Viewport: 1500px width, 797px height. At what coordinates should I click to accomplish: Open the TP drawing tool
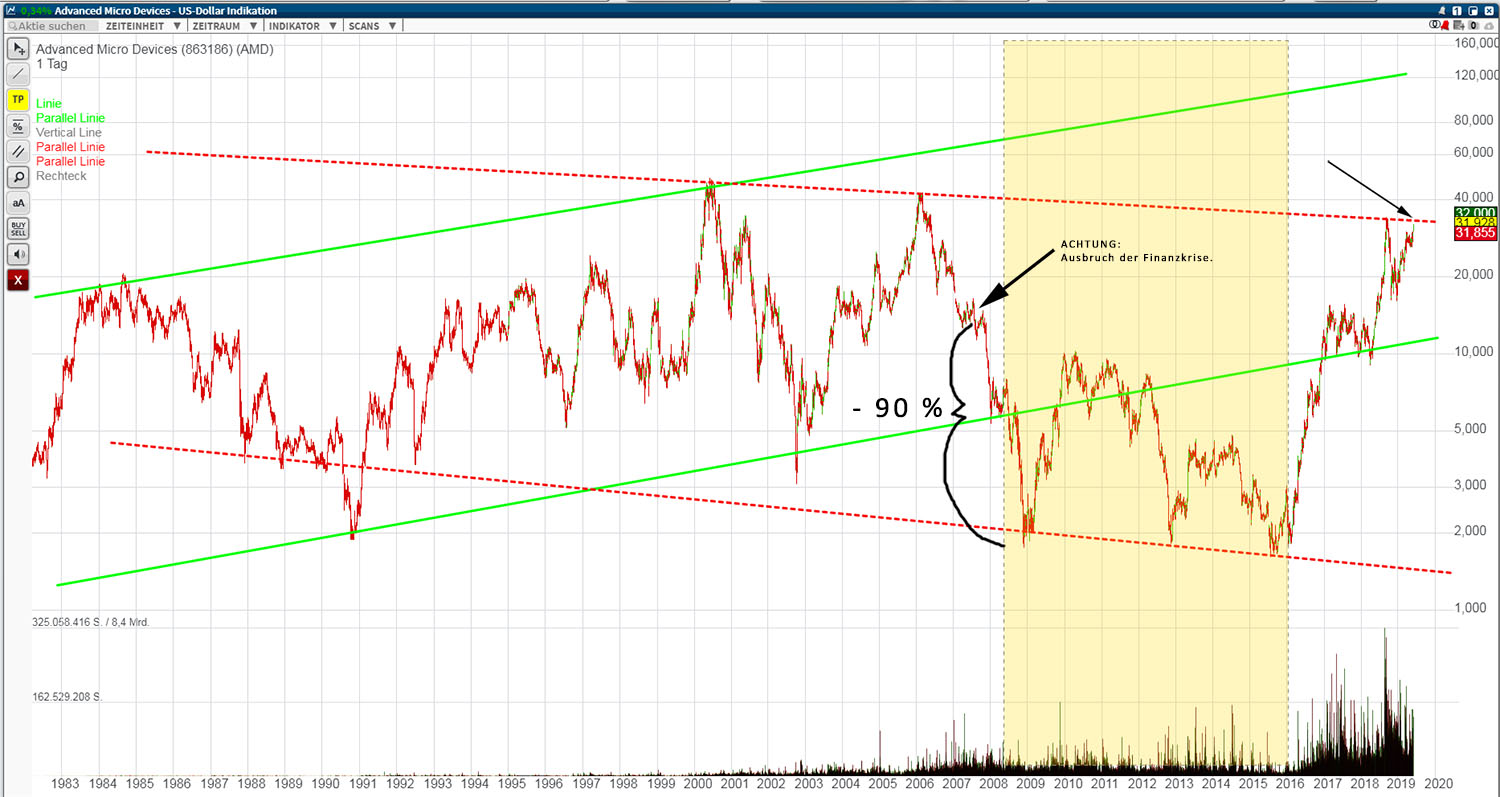17,99
